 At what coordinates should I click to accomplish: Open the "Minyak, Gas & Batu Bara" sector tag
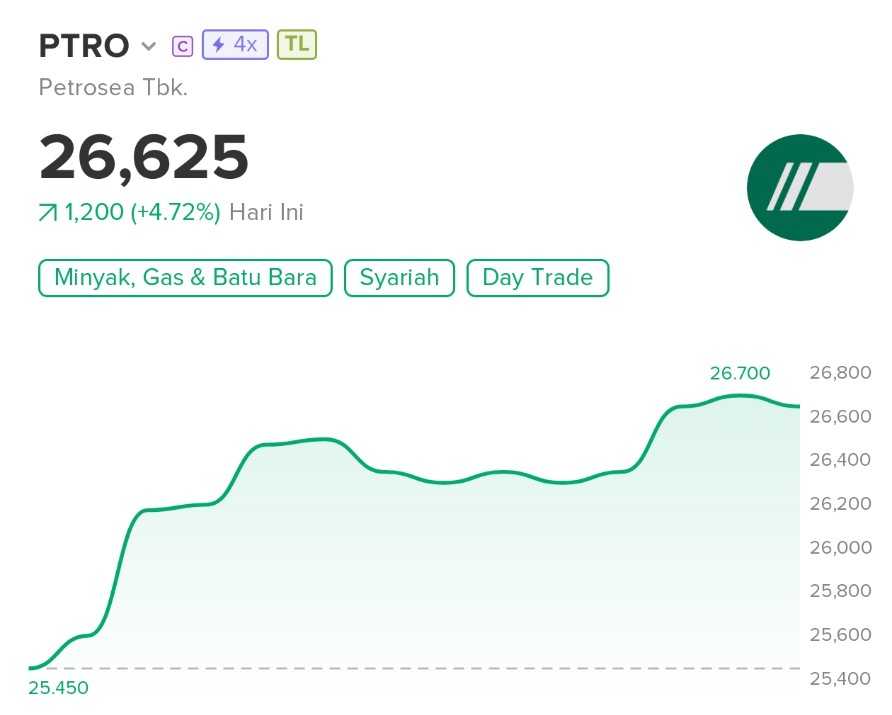[184, 277]
